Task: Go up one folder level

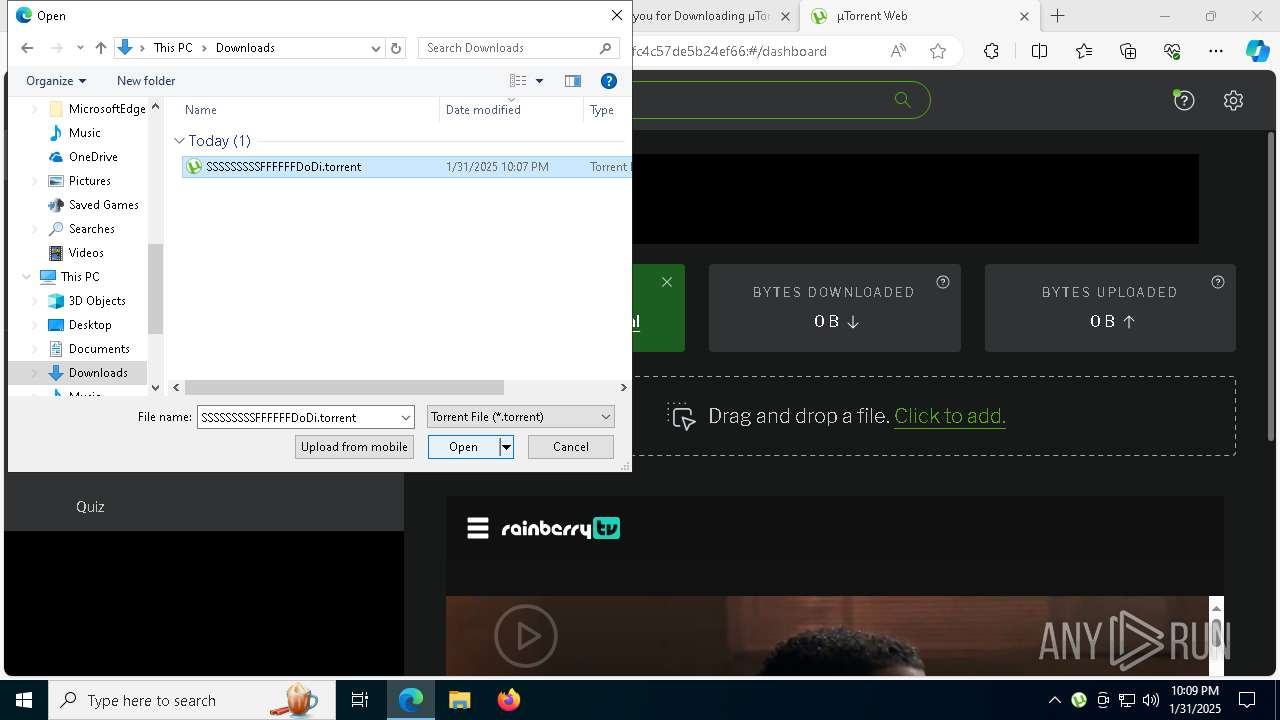Action: pyautogui.click(x=100, y=48)
